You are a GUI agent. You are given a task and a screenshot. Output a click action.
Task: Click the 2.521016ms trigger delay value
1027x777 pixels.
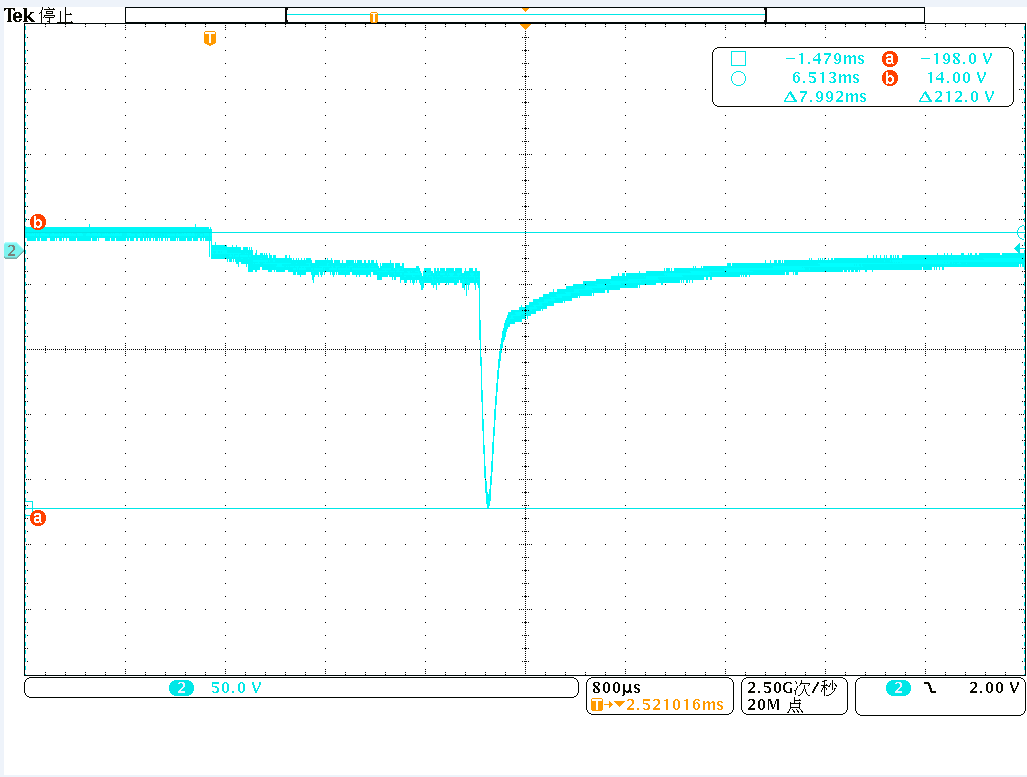coord(675,705)
